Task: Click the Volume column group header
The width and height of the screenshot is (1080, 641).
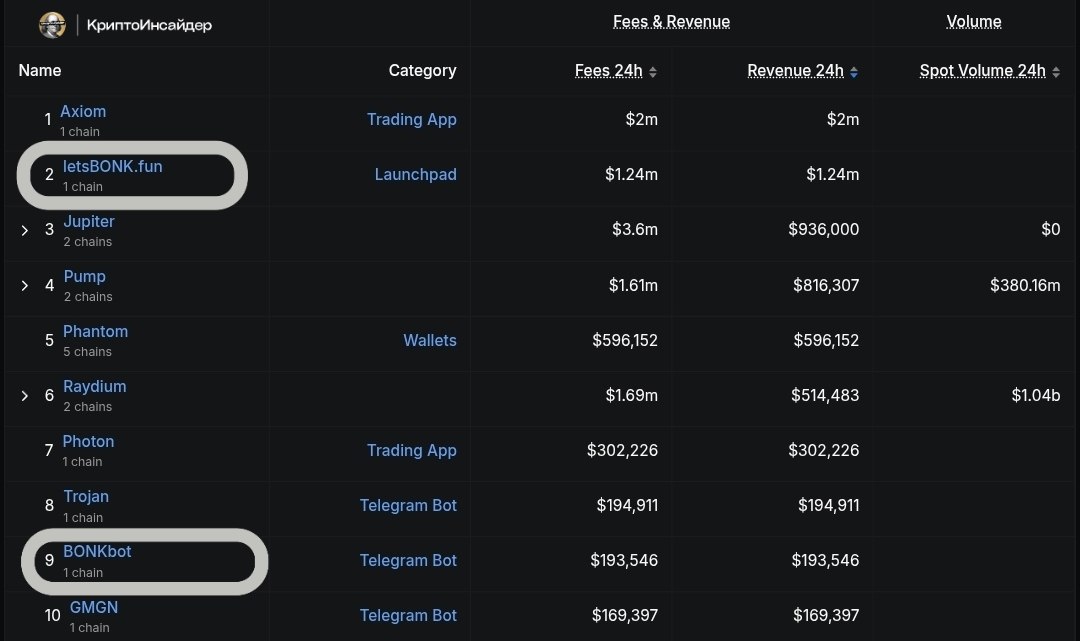Action: (974, 22)
